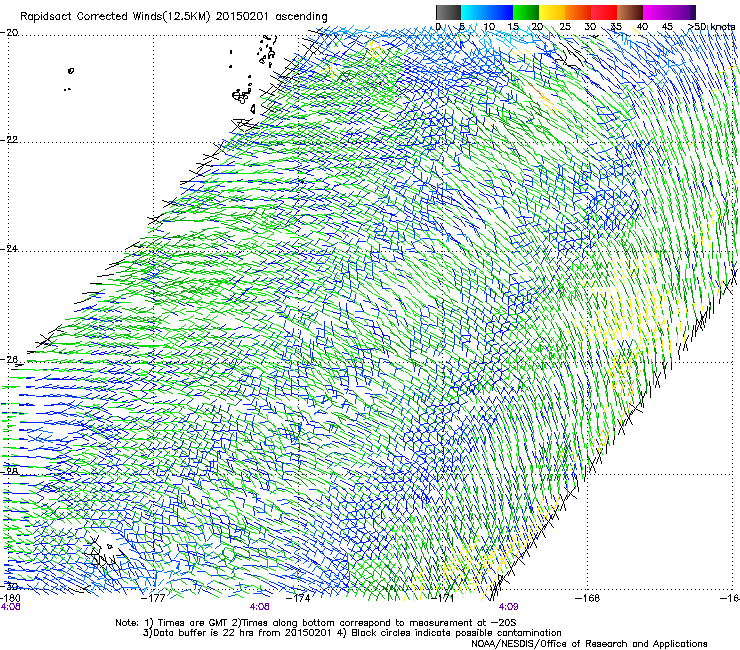
Task: Click the purple 4:08 time label near -174
Action: pyautogui.click(x=260, y=607)
